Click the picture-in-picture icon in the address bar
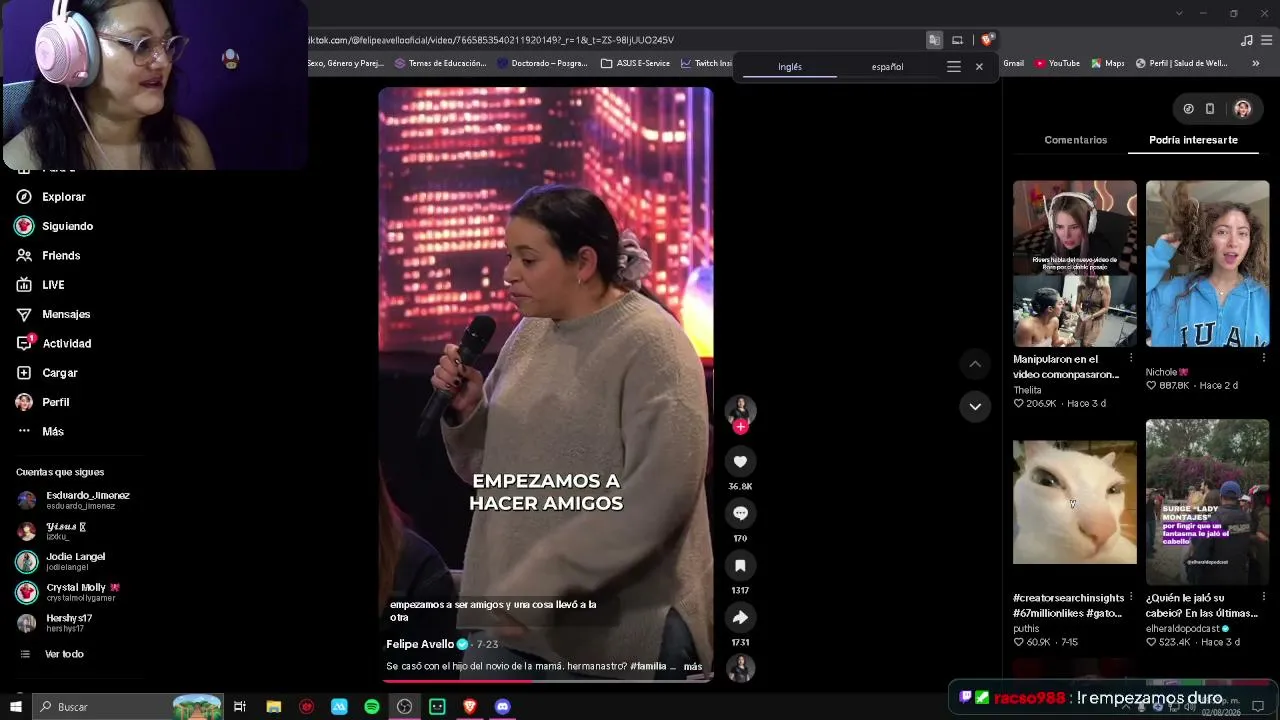This screenshot has width=1280, height=720. [957, 40]
